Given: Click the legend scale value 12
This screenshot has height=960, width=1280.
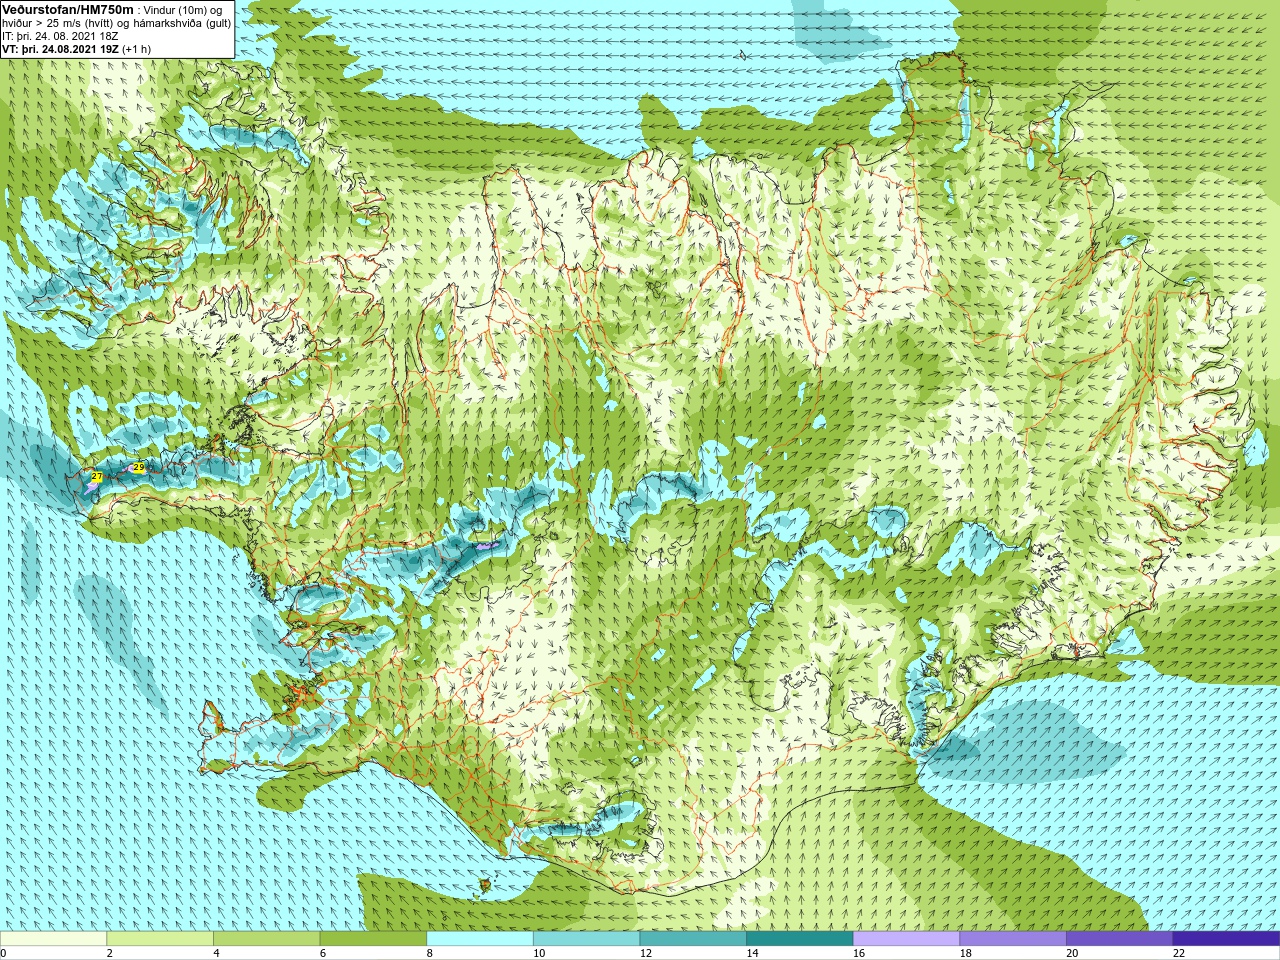Looking at the screenshot, I should pos(646,953).
